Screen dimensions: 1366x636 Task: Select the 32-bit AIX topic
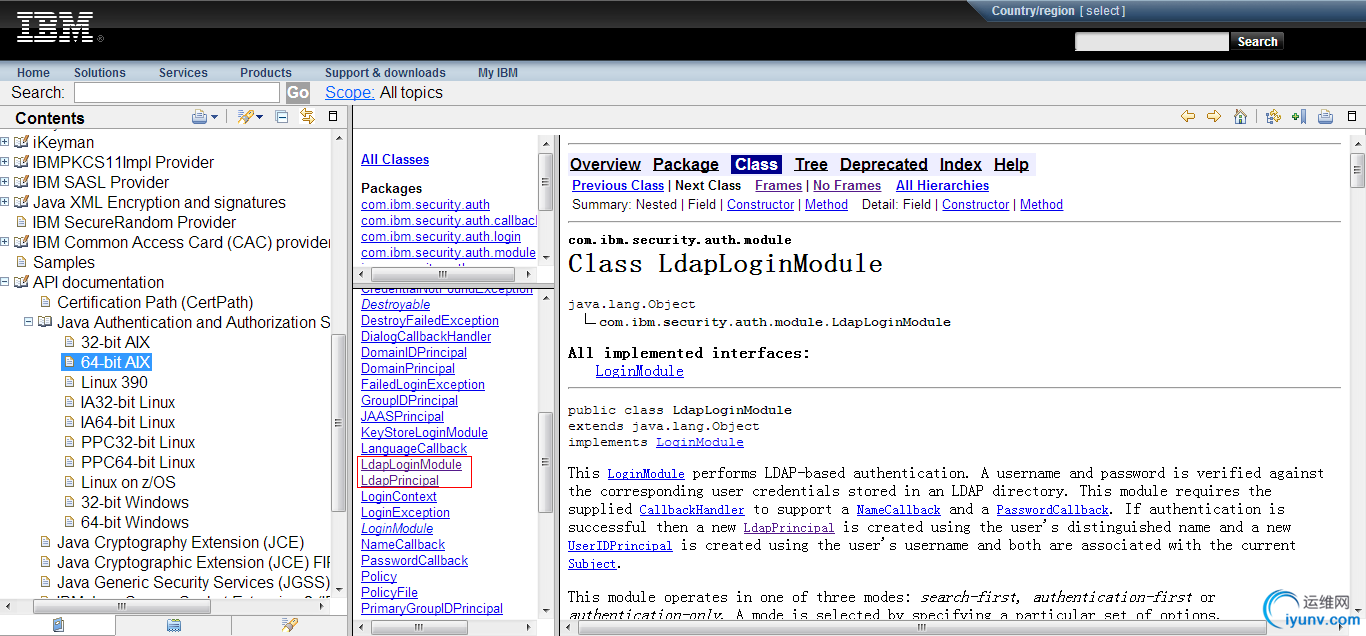tap(115, 342)
